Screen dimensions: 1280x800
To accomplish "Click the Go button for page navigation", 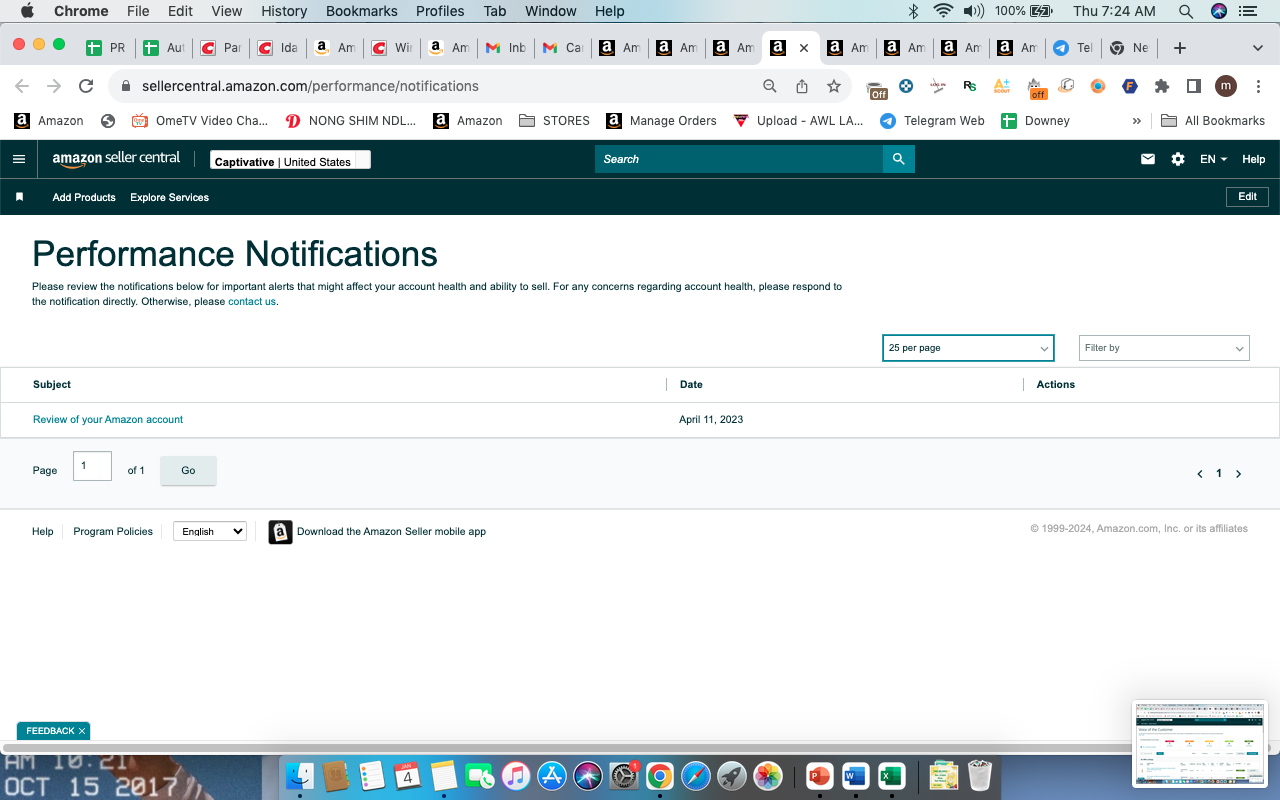I will coord(188,471).
